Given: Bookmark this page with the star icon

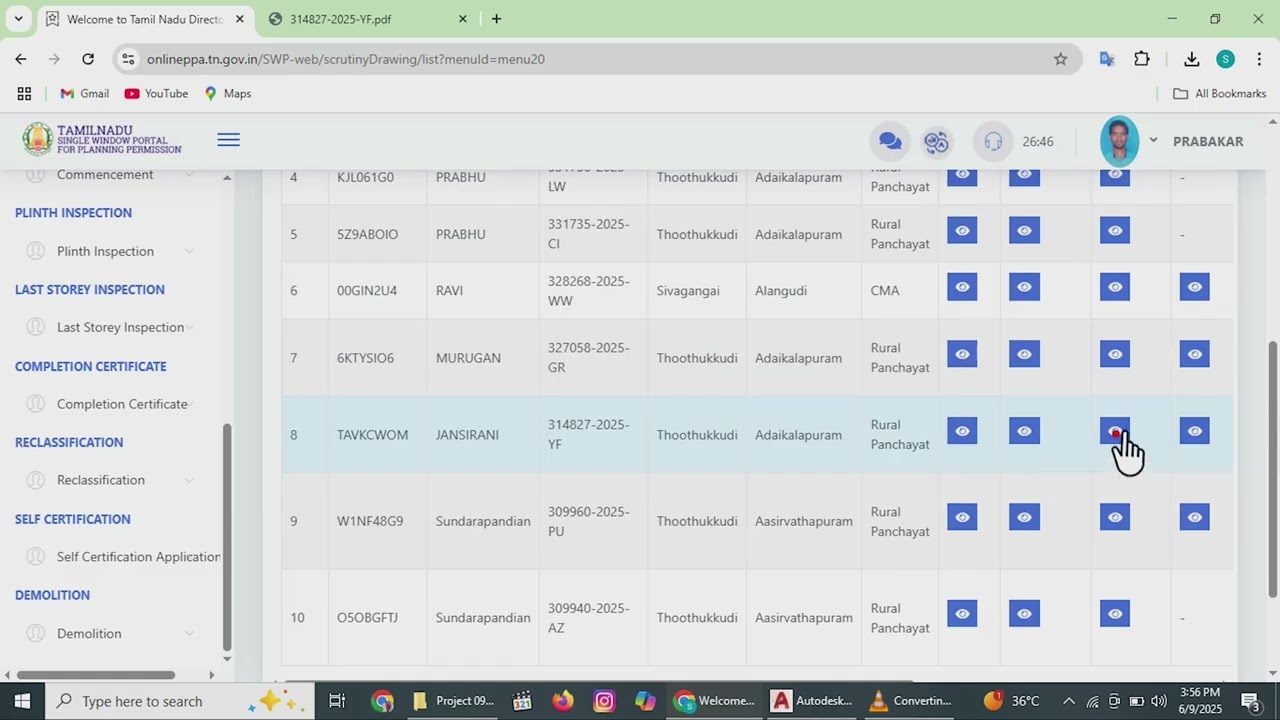Looking at the screenshot, I should (1060, 59).
